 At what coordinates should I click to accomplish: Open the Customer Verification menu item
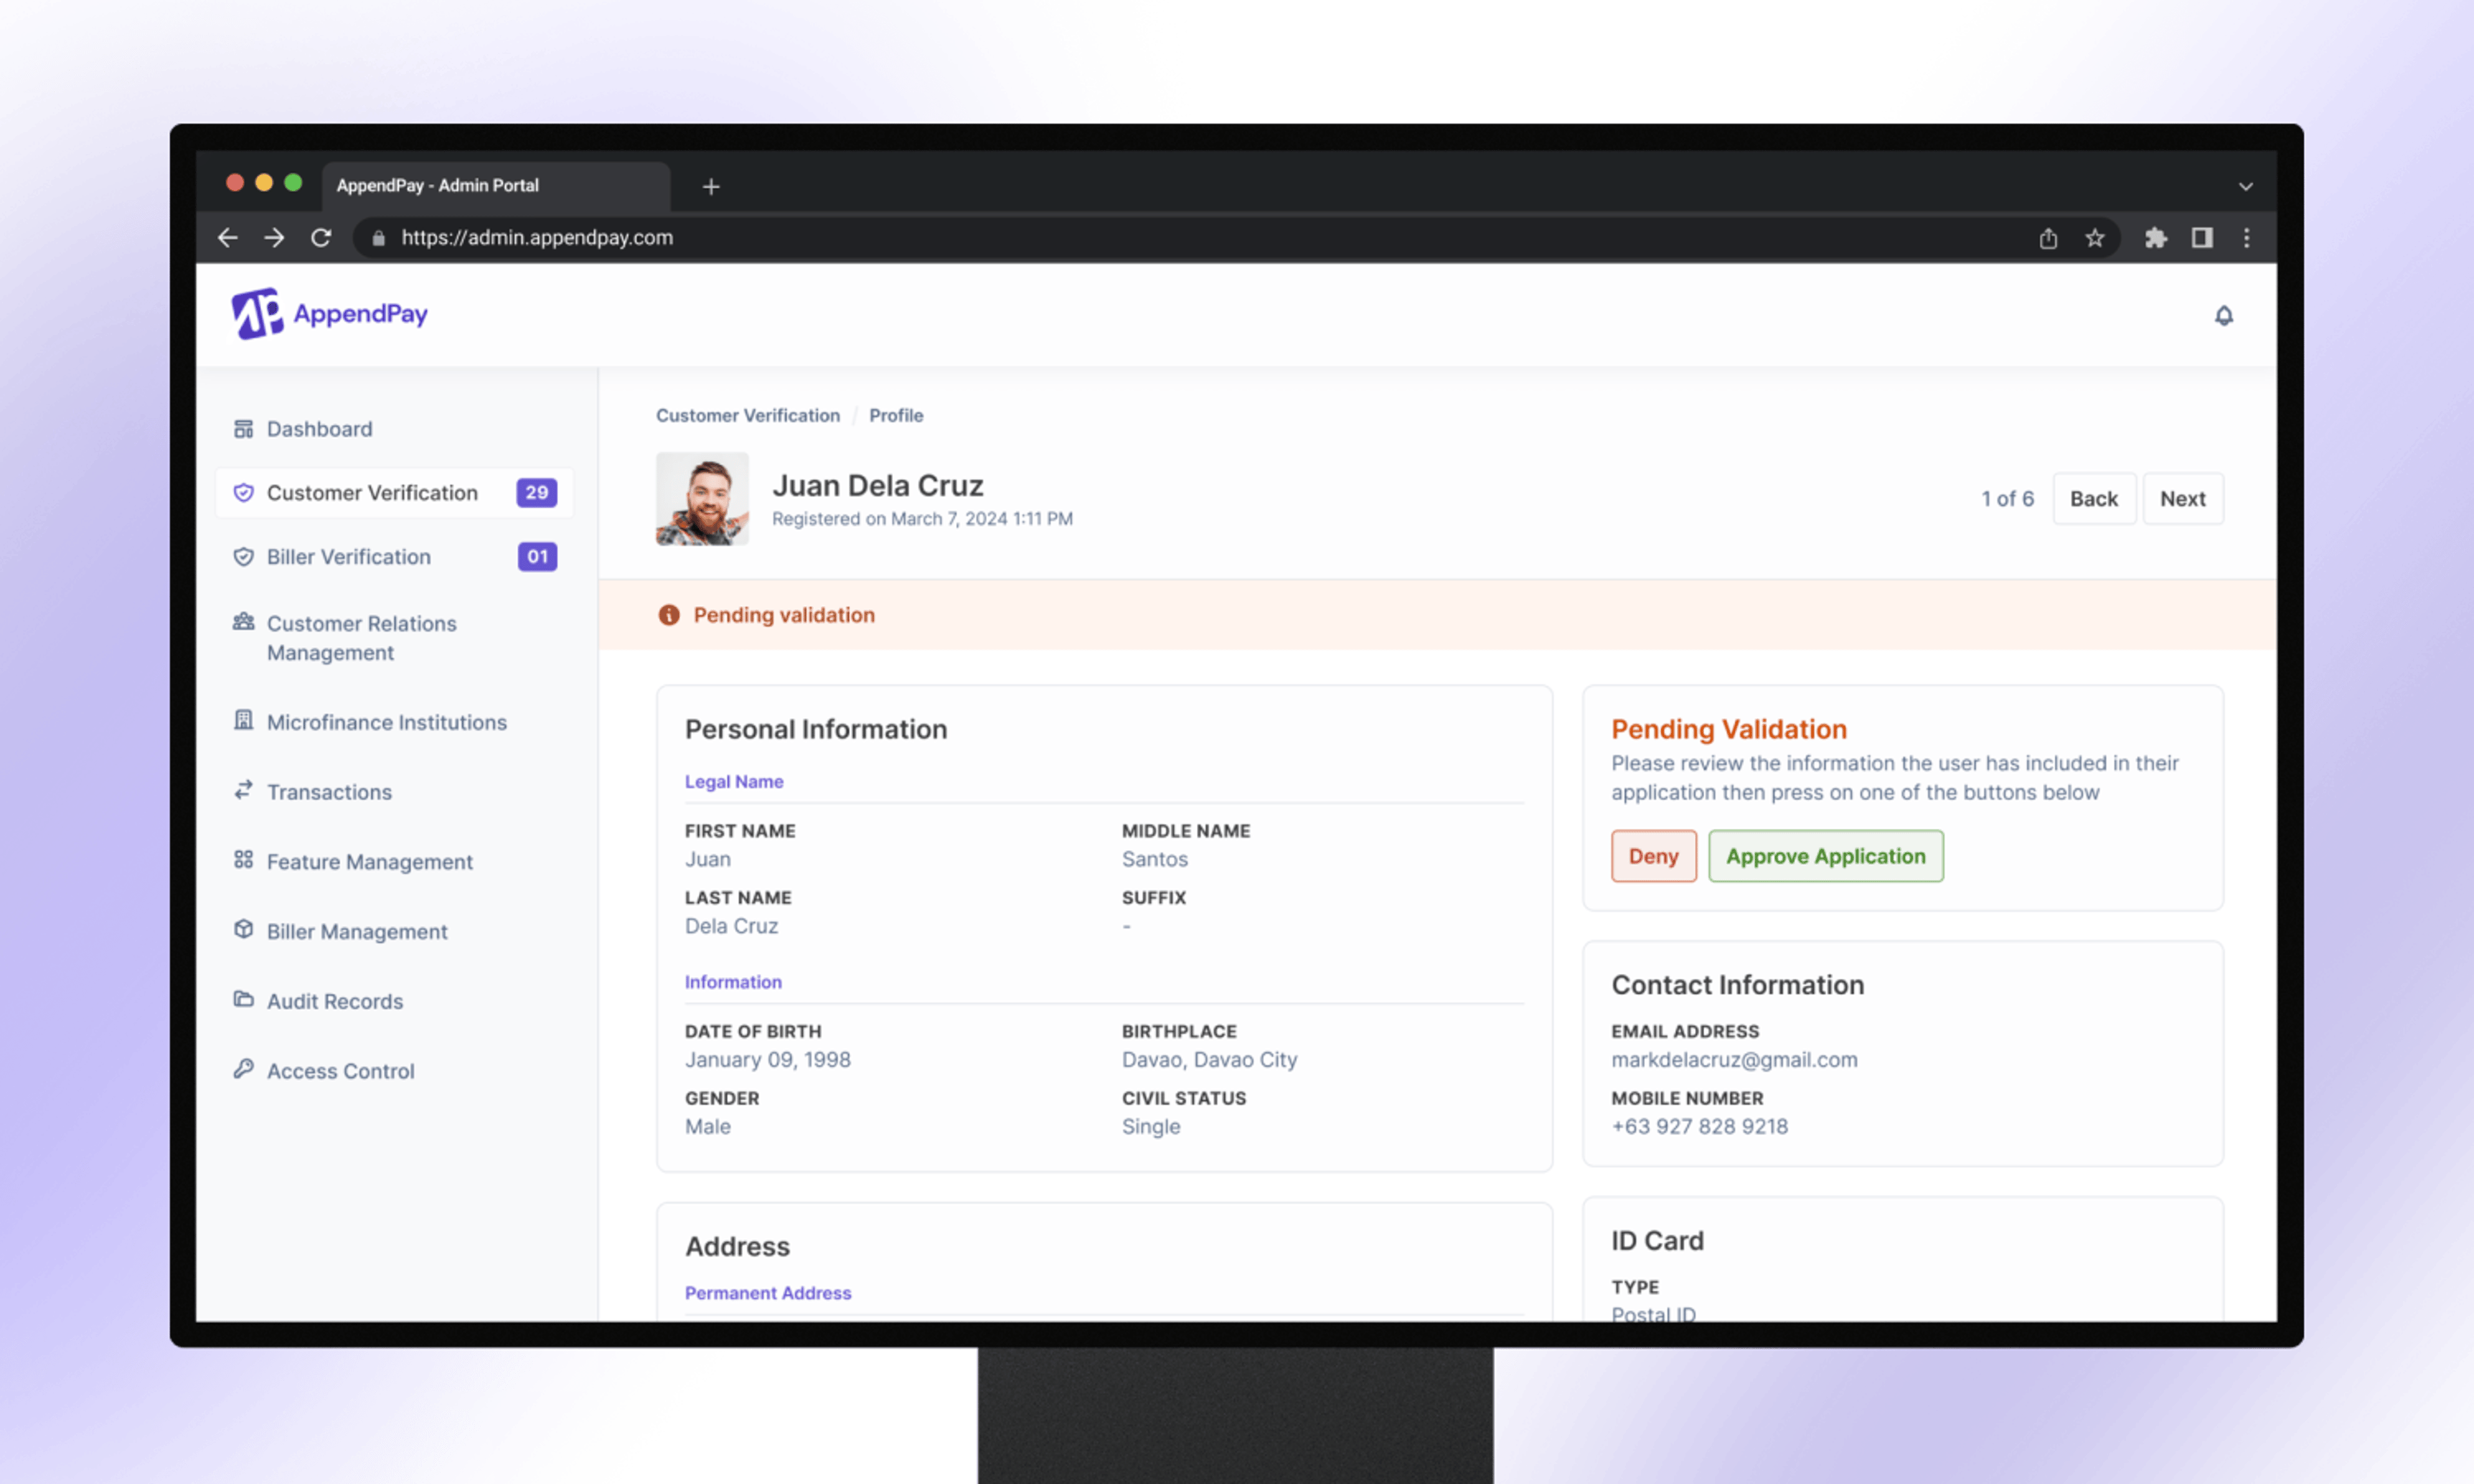pos(371,493)
